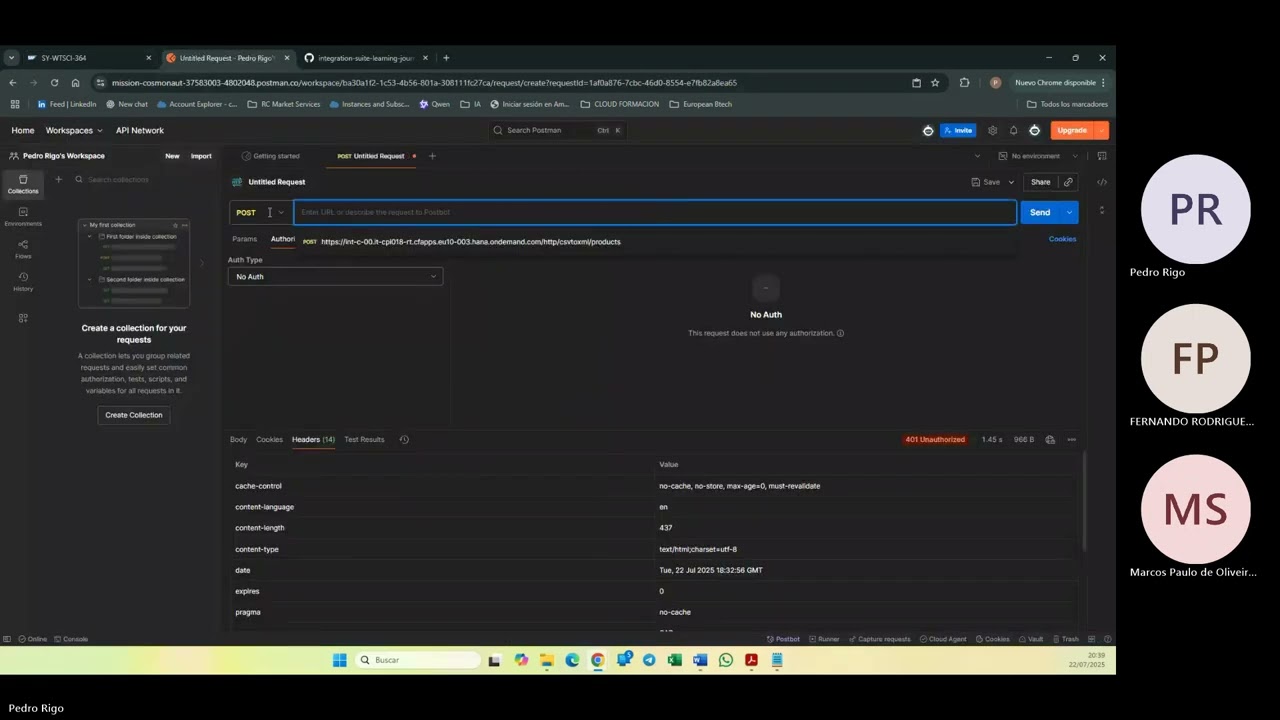1280x720 pixels.
Task: Open the code snippet panel icon
Action: tap(1102, 182)
